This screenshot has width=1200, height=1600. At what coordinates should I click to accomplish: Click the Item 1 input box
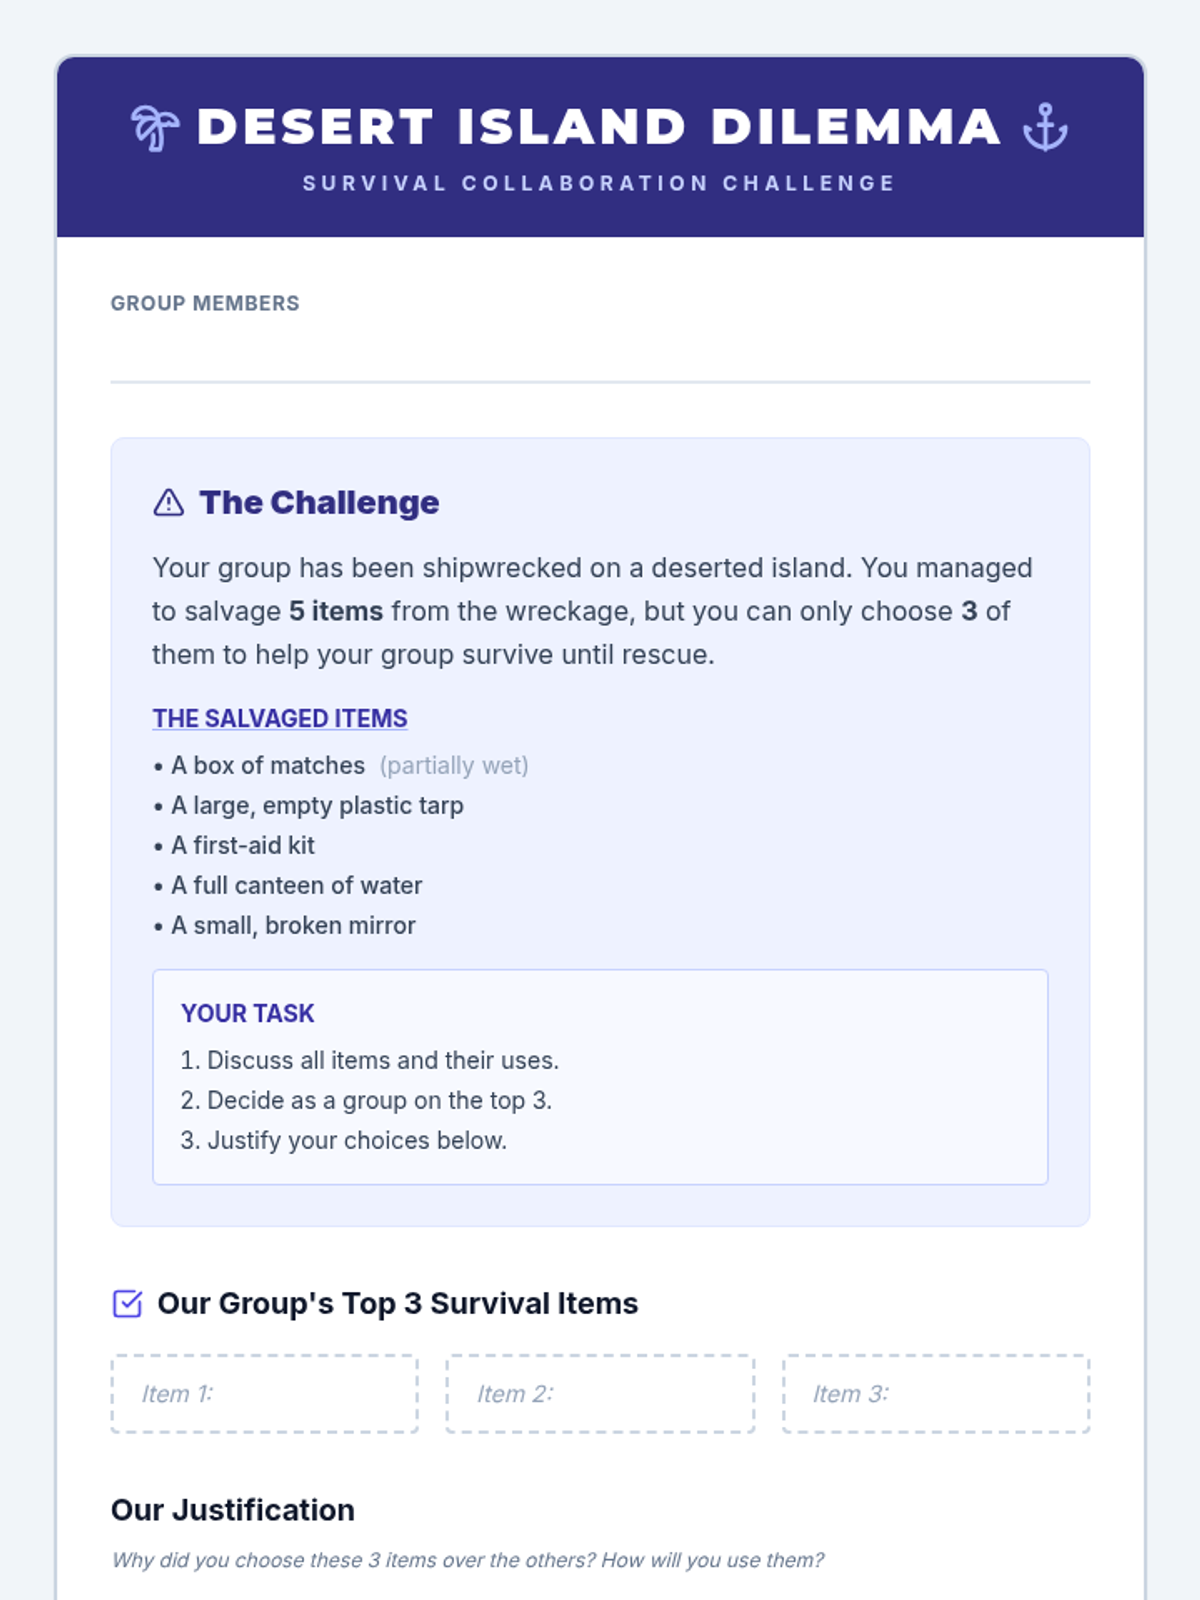tap(264, 1394)
